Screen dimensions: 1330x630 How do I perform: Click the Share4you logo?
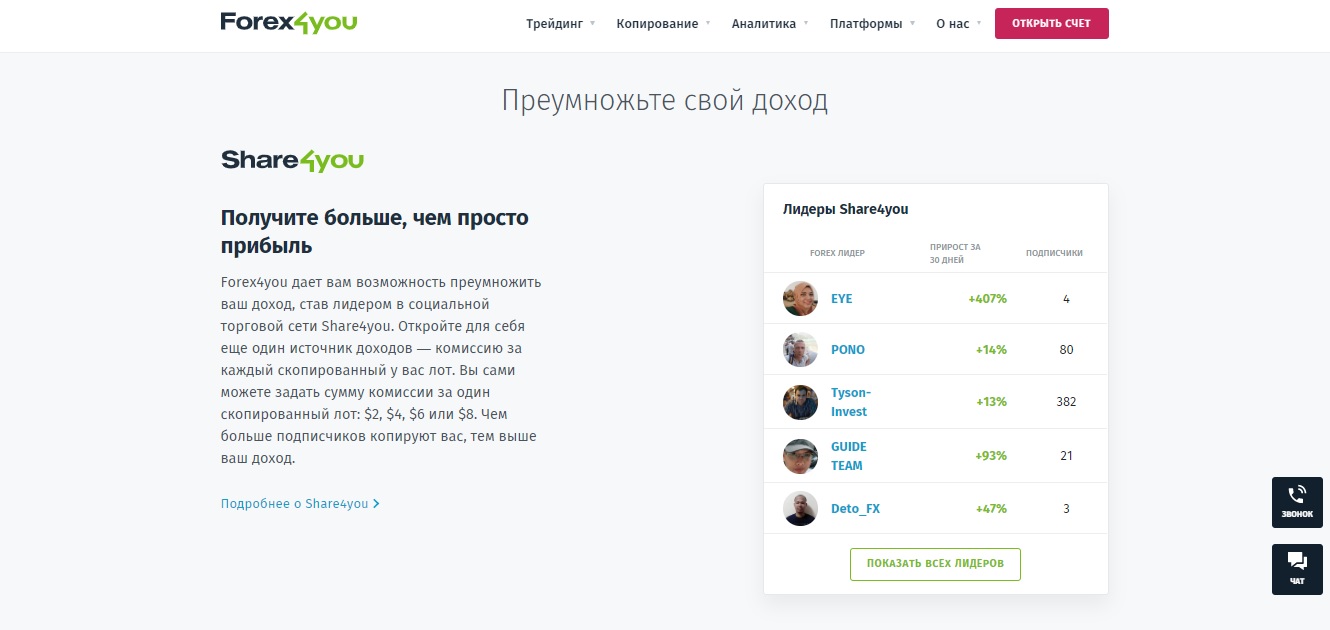click(291, 159)
